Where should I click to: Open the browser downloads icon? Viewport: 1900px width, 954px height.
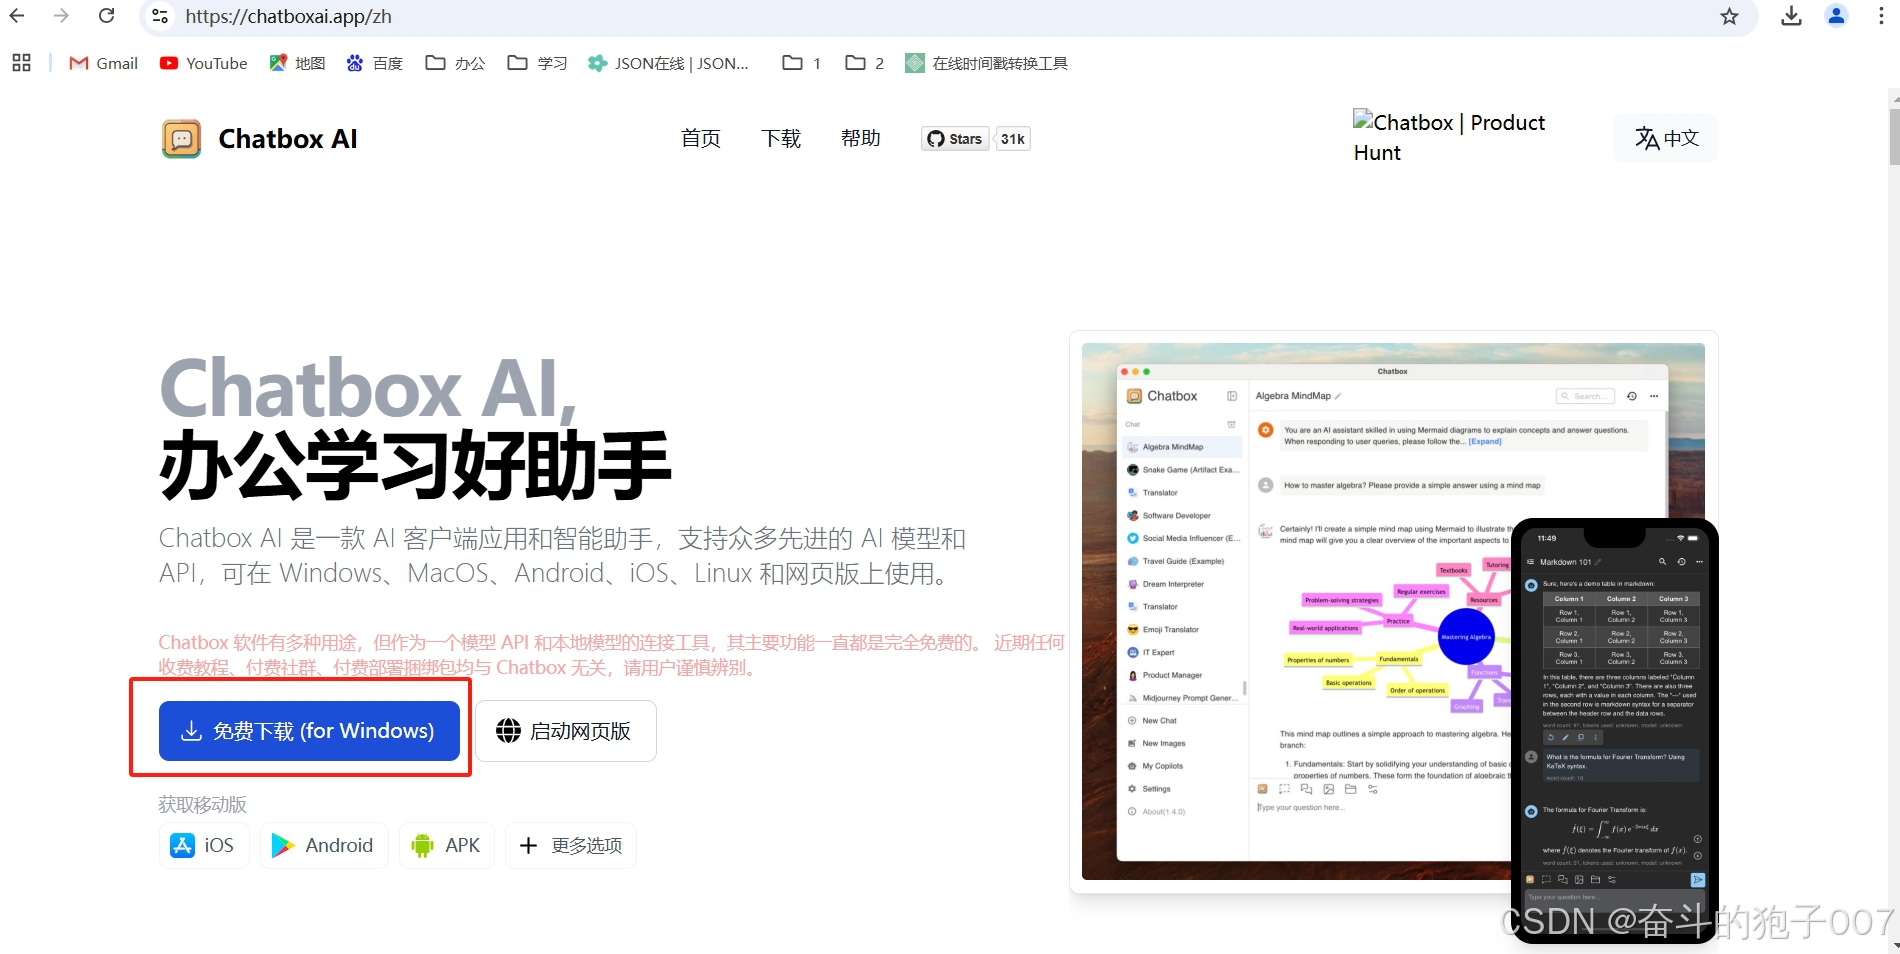tap(1791, 16)
